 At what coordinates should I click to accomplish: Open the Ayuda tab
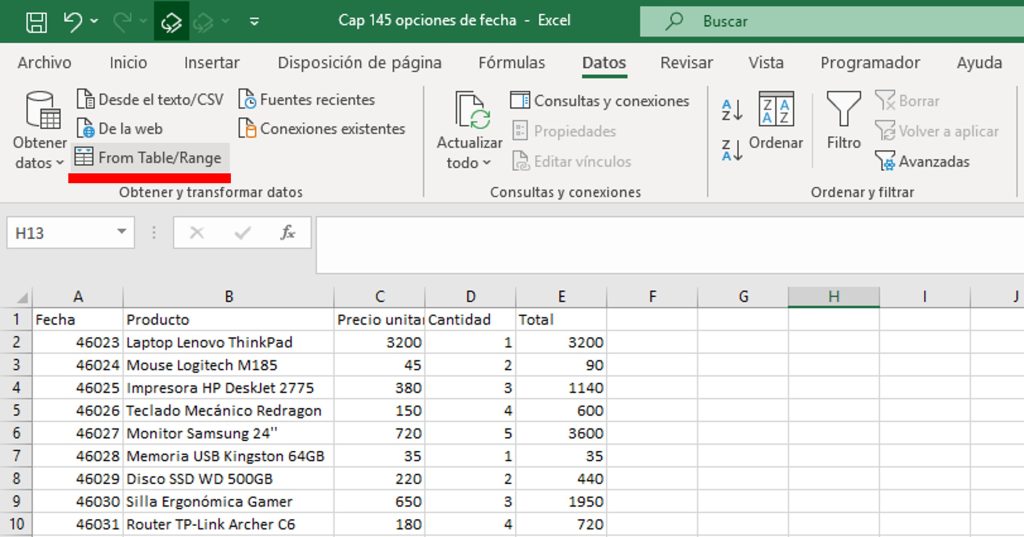979,63
